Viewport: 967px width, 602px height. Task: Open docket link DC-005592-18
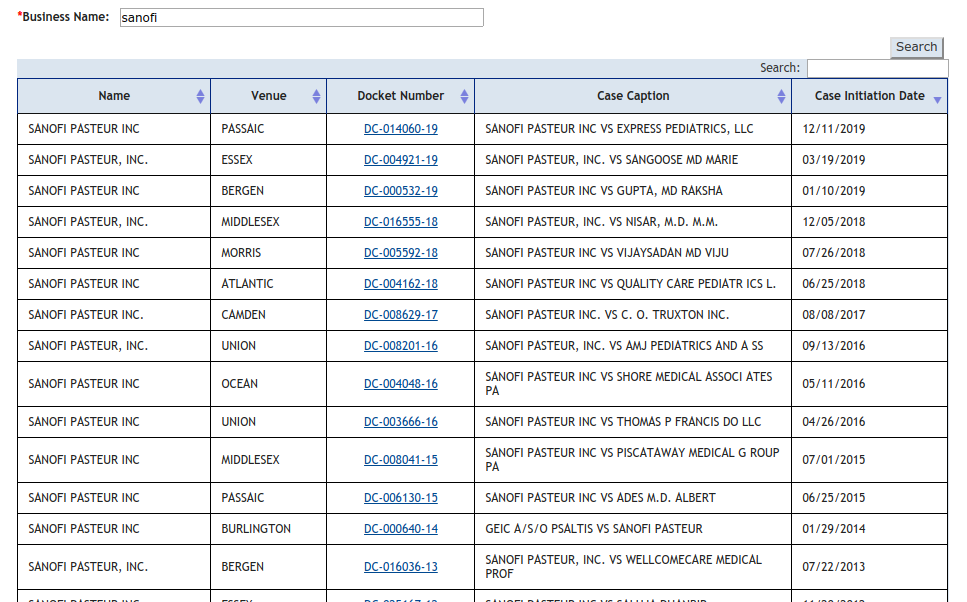(401, 253)
